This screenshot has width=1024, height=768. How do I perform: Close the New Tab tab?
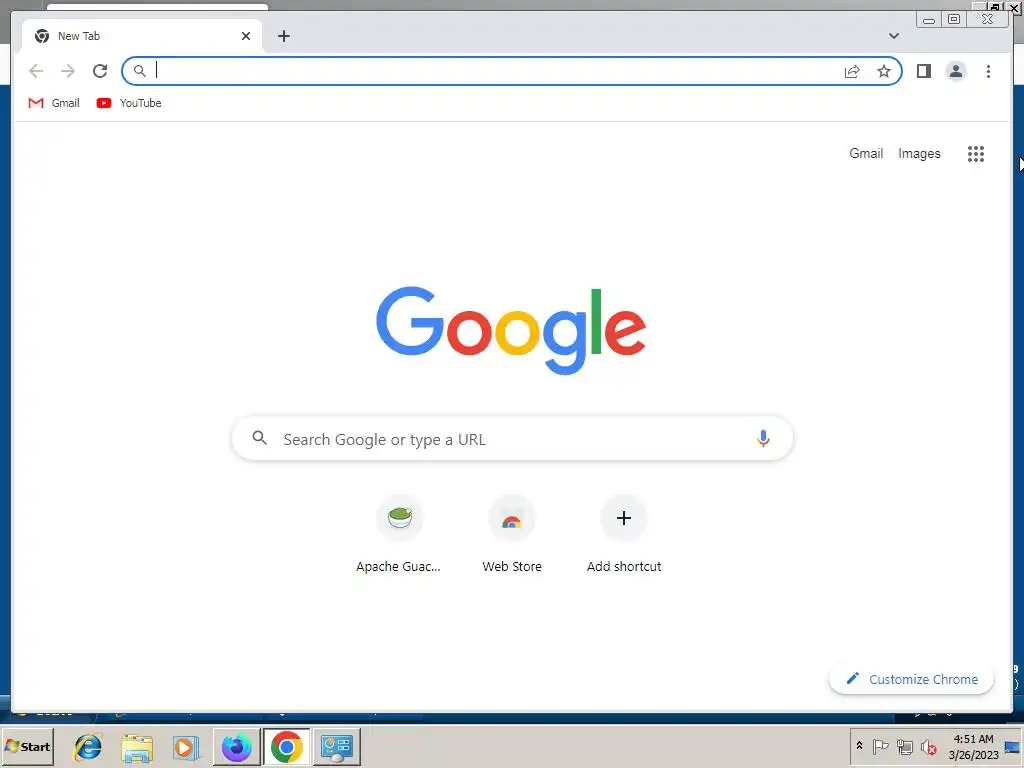(x=246, y=36)
